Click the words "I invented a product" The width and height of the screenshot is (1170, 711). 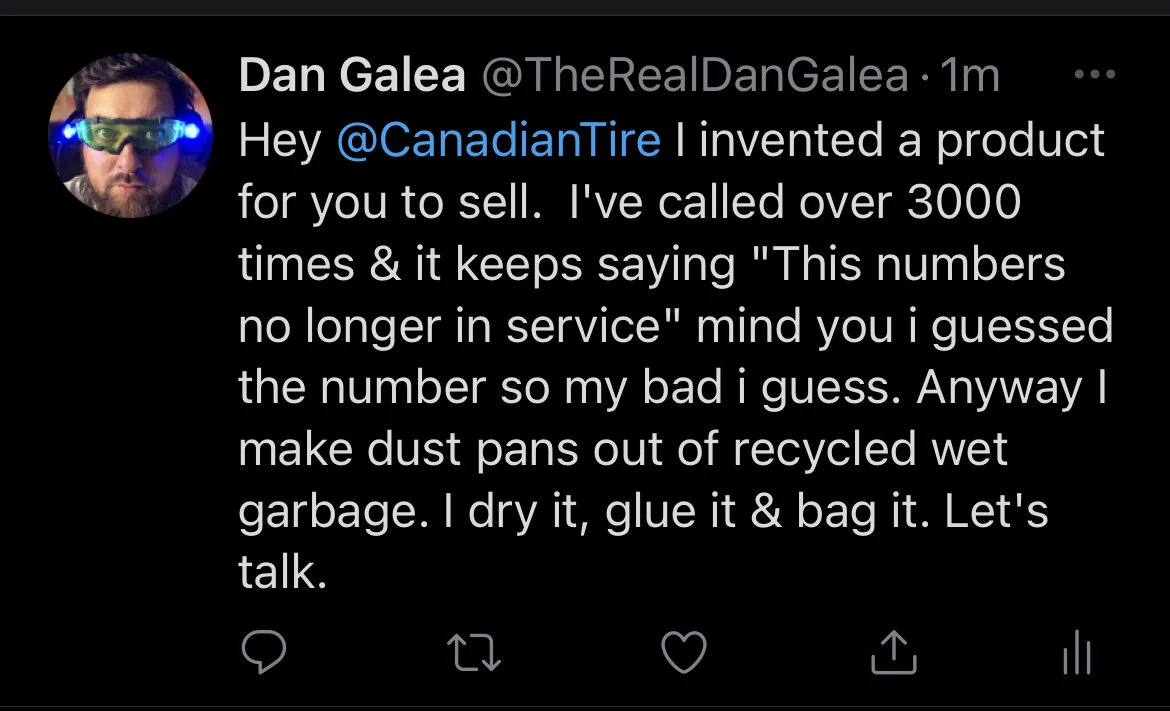[x=889, y=140]
